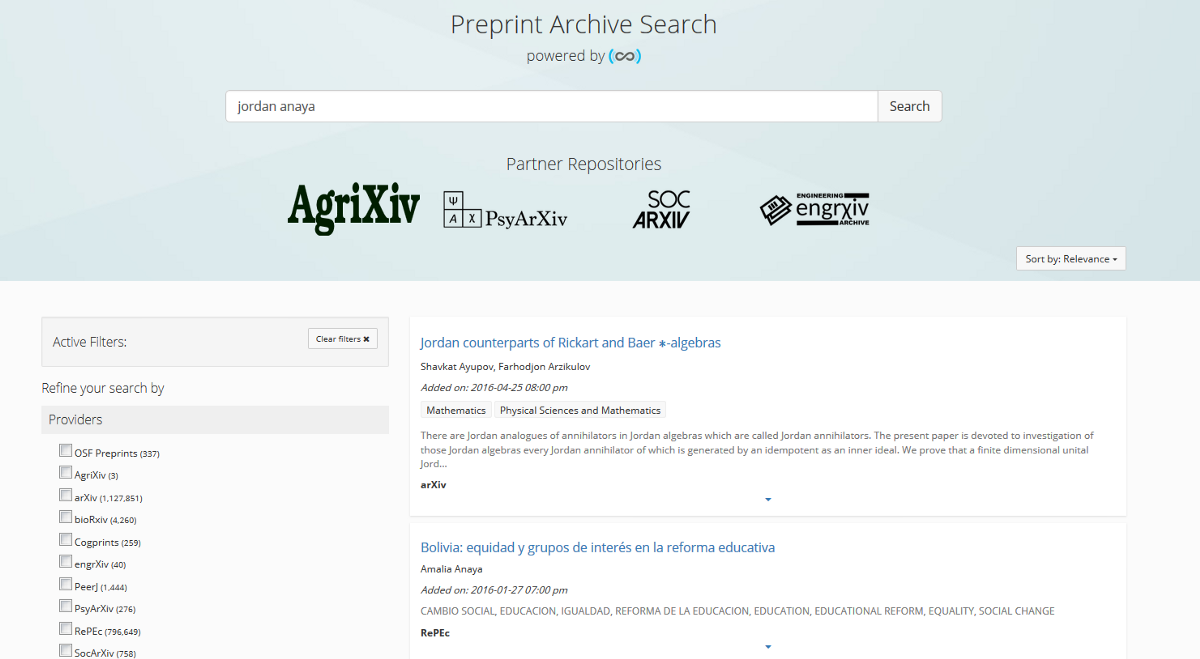
Task: Clear all active filters
Action: [343, 339]
